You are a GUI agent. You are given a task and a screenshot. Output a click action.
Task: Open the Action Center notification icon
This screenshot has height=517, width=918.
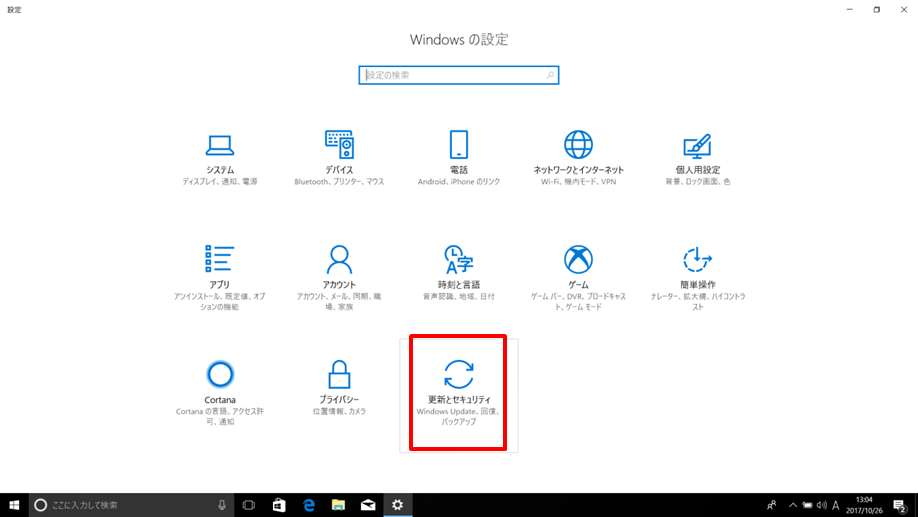coord(900,505)
